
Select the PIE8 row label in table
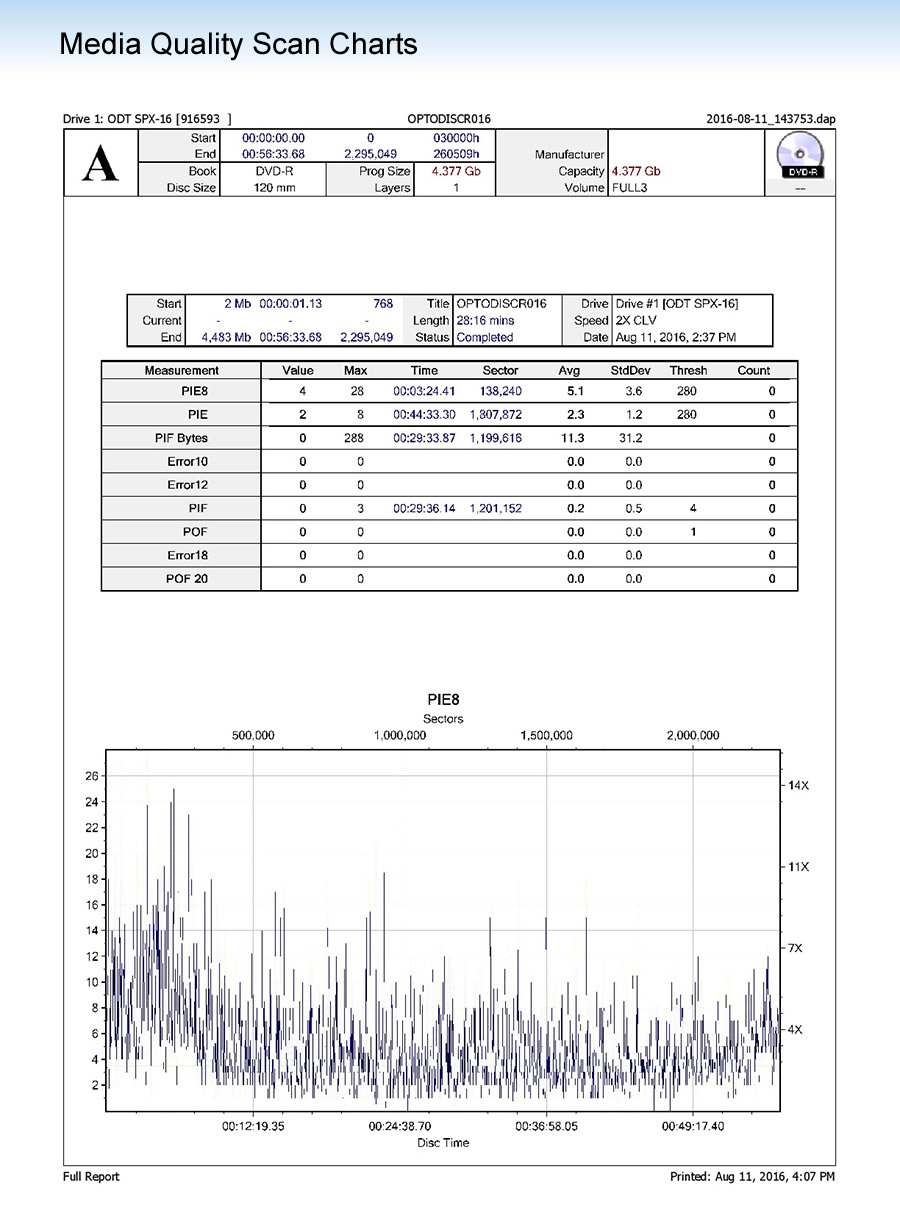point(193,391)
